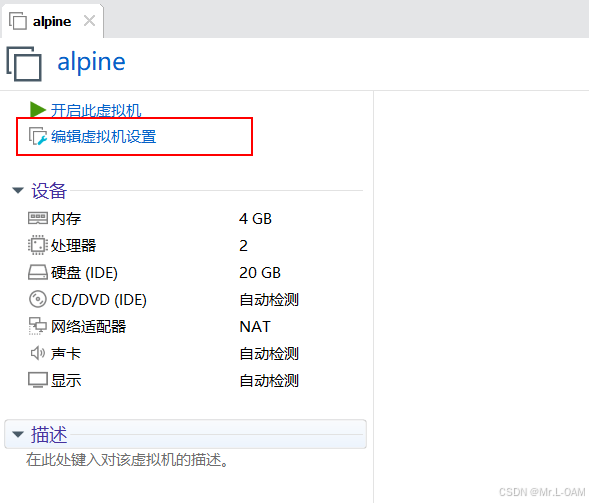This screenshot has height=503, width=589.
Task: Click the large alpine VM header icon
Action: [x=24, y=63]
